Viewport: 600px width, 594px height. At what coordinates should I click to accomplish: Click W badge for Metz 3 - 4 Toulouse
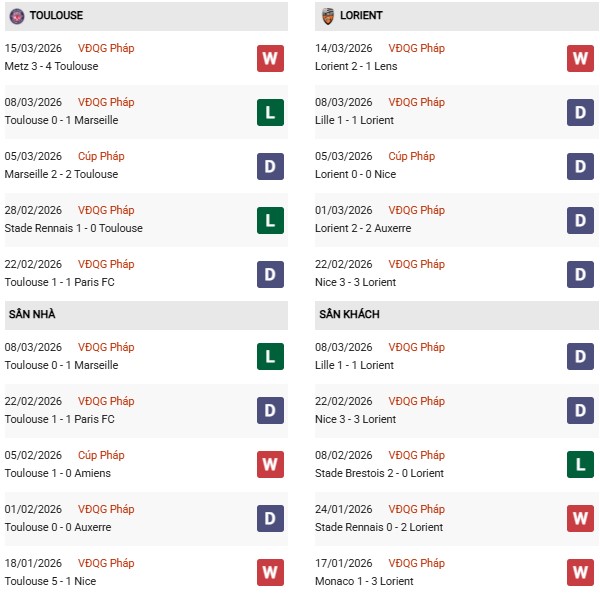(270, 58)
